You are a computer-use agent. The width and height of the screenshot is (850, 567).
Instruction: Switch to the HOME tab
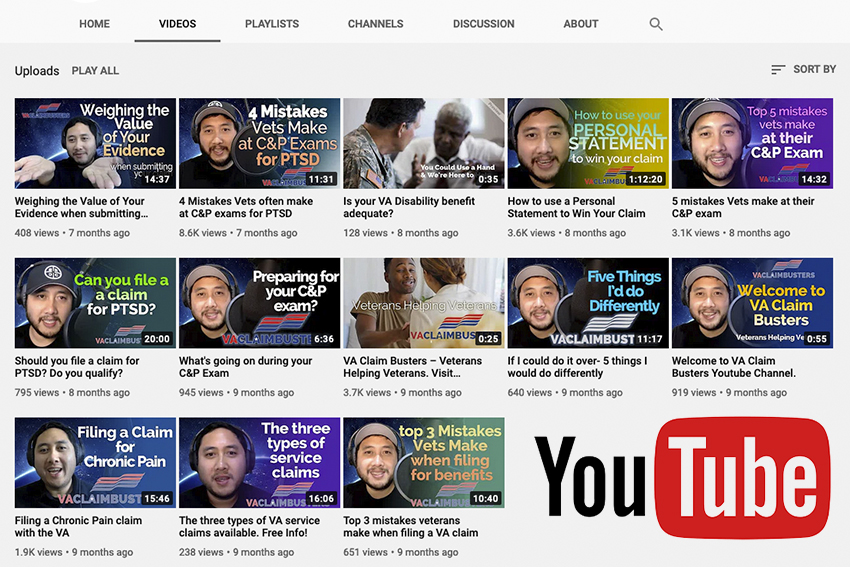click(94, 24)
